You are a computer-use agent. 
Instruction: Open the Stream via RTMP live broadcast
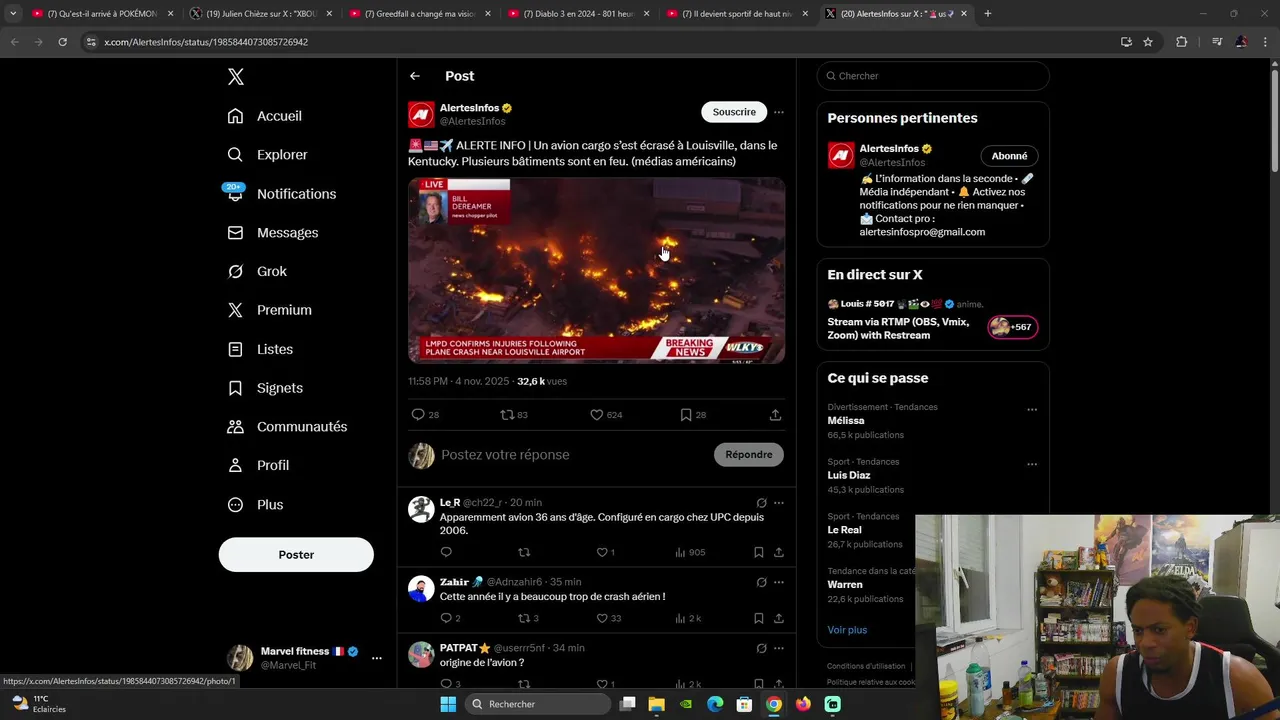[x=933, y=320]
